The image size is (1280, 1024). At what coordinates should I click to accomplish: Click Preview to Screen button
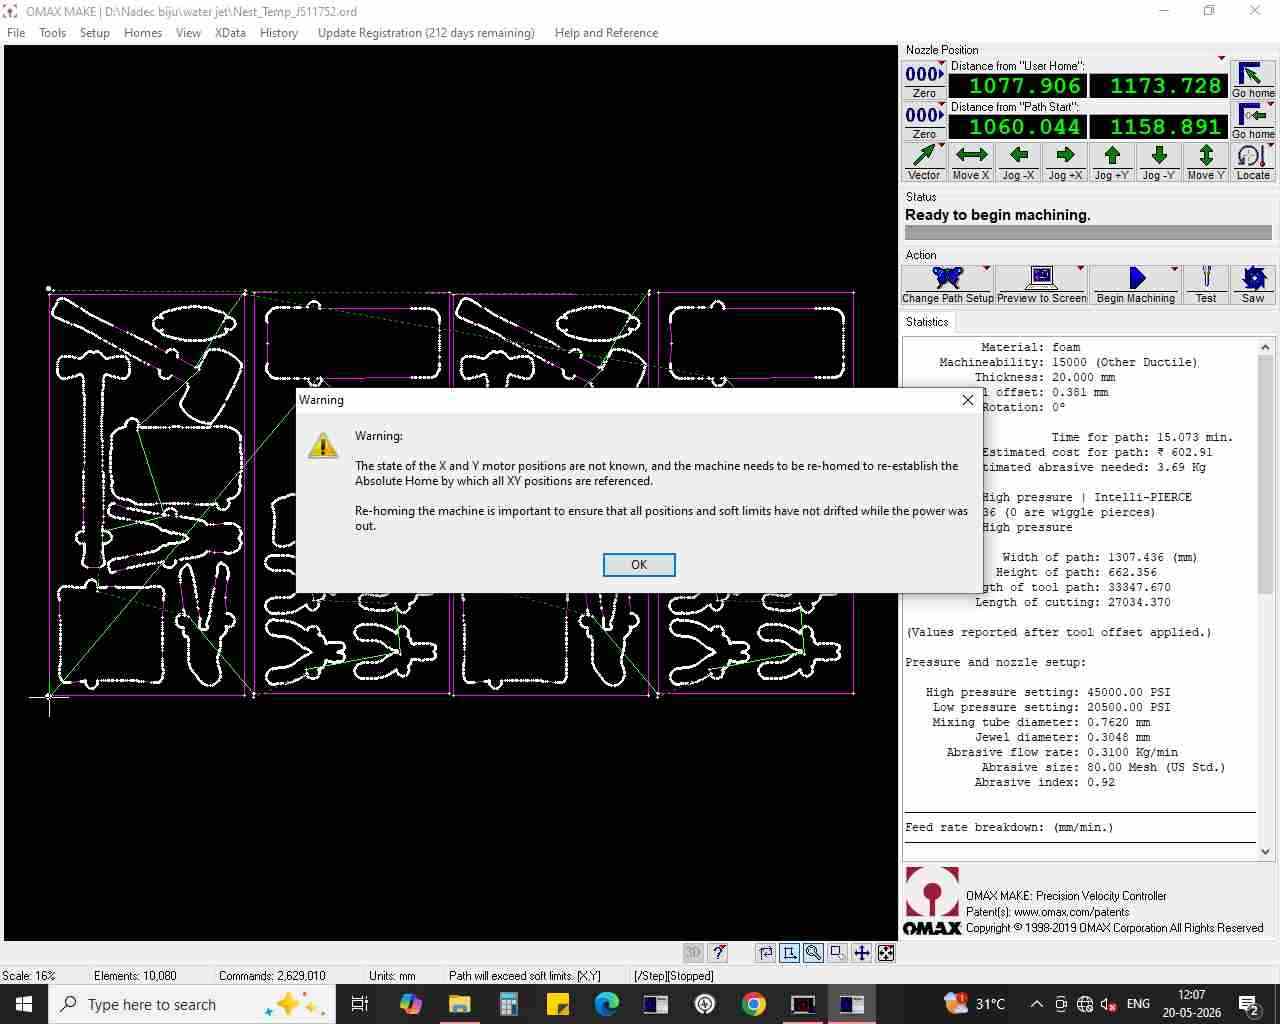[x=1041, y=285]
